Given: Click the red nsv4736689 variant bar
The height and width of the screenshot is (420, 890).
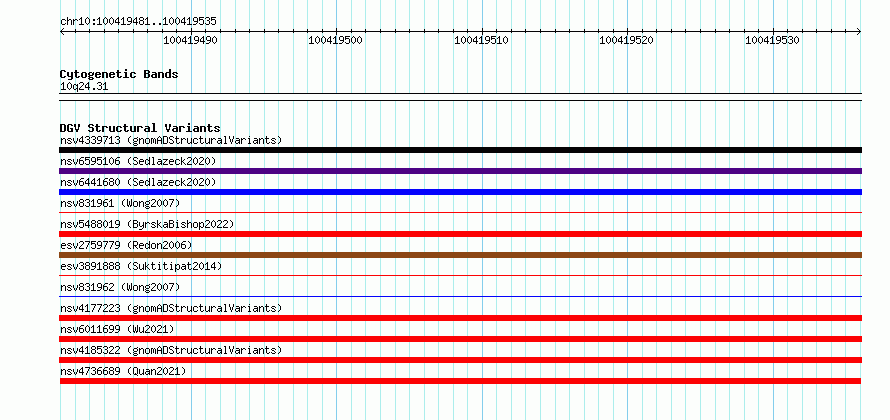Looking at the screenshot, I should [x=460, y=381].
